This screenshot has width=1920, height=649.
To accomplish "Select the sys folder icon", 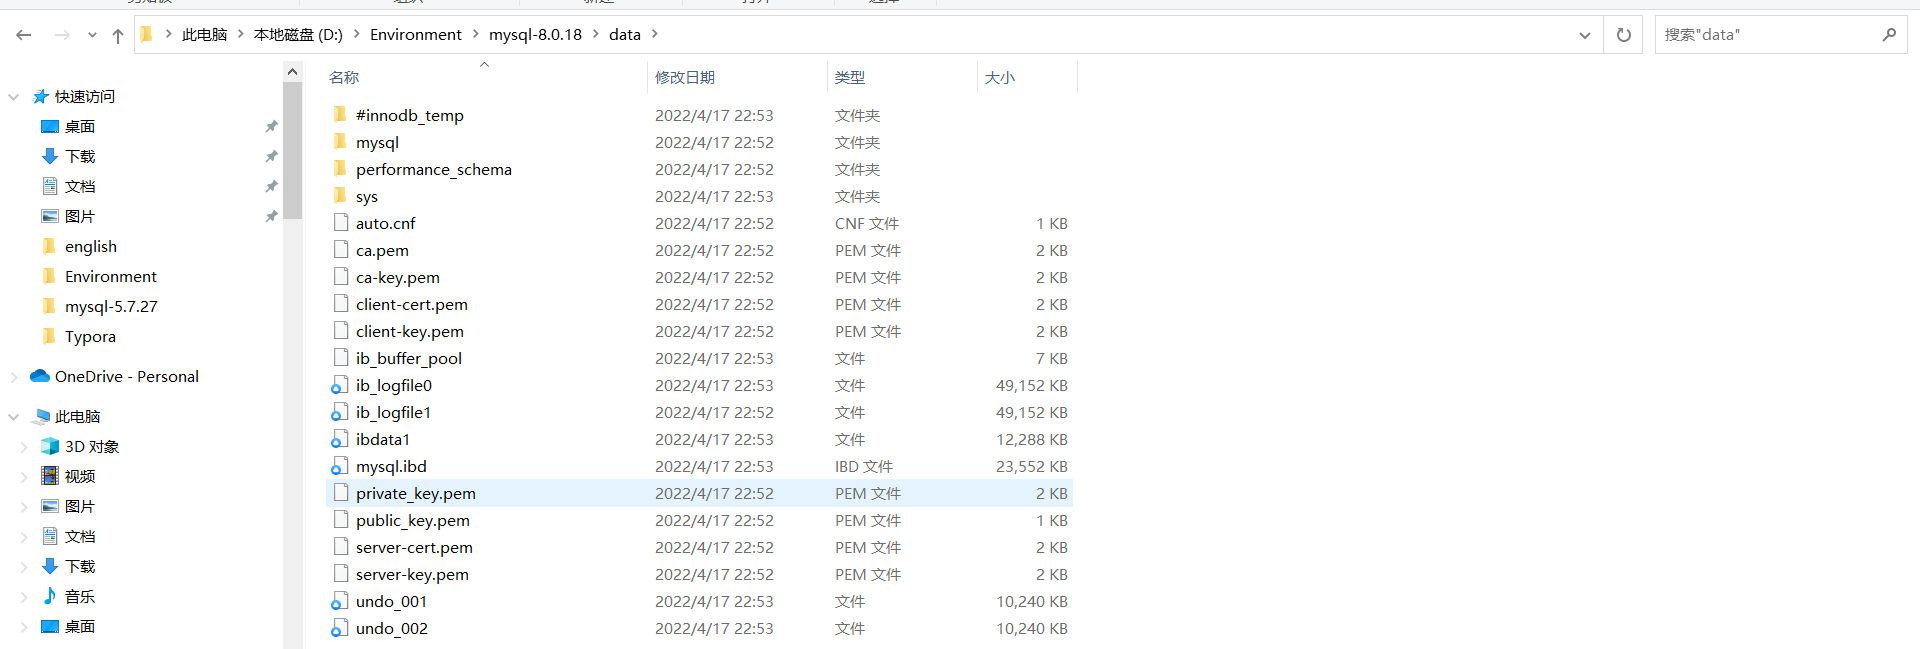I will point(340,196).
